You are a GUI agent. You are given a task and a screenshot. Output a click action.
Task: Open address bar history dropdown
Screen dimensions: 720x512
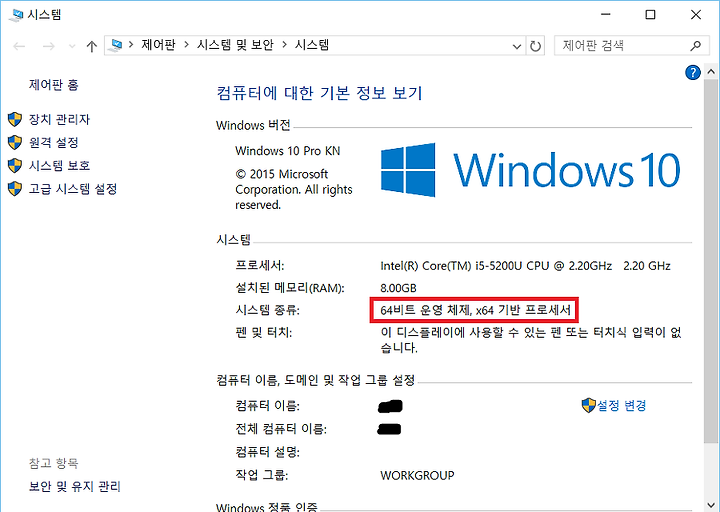click(x=517, y=46)
